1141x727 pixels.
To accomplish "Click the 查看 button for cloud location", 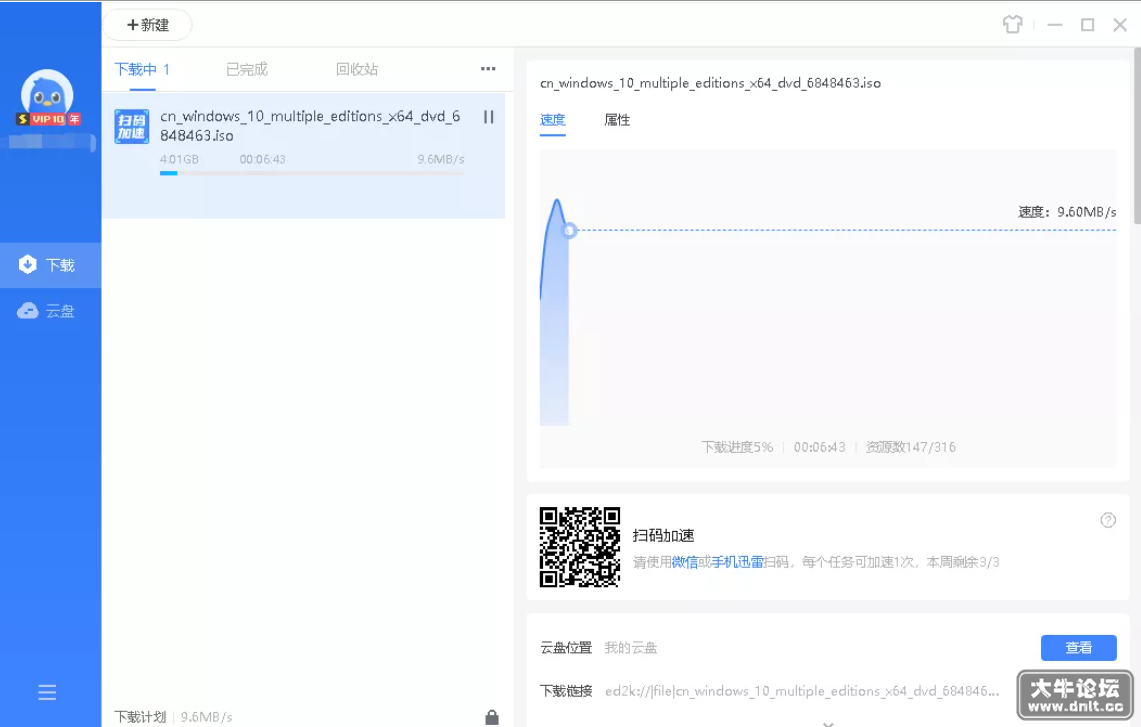I will click(1078, 648).
